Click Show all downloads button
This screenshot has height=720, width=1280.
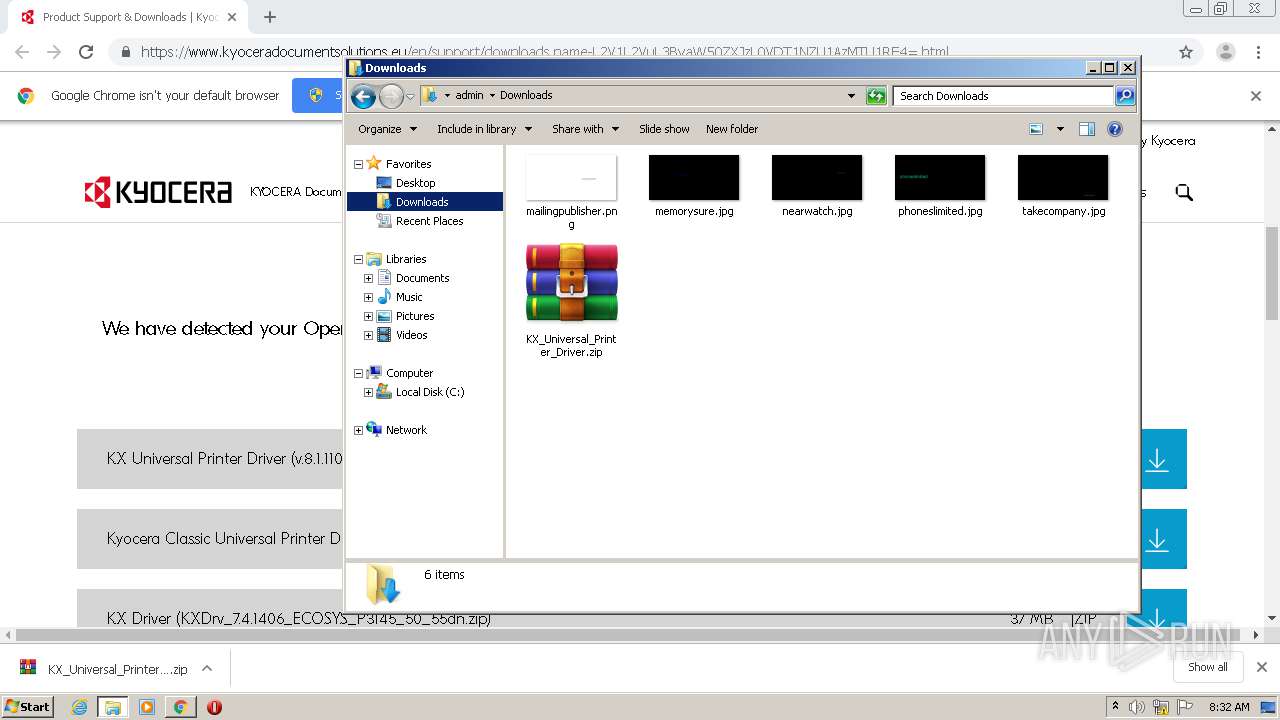click(1208, 667)
